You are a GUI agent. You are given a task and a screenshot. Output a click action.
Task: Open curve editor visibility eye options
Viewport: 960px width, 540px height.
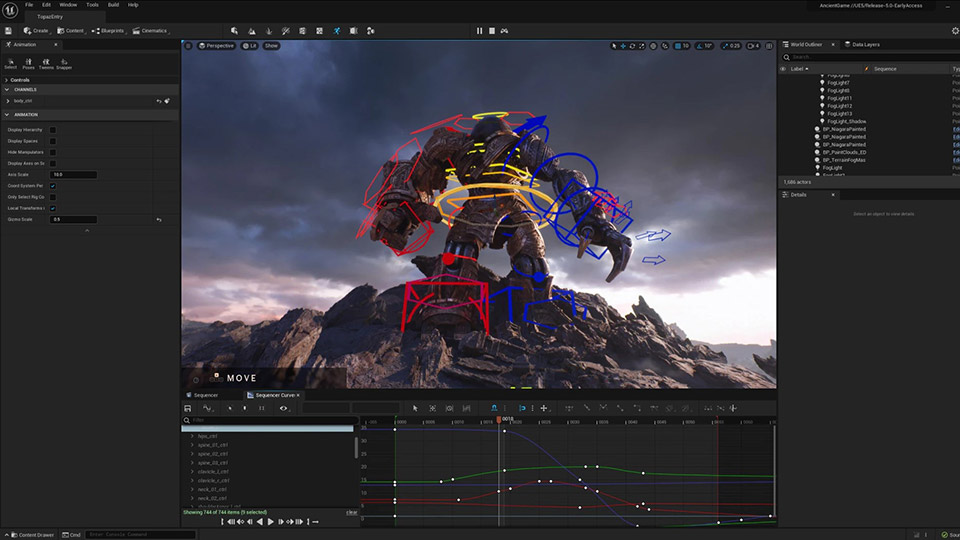click(283, 408)
